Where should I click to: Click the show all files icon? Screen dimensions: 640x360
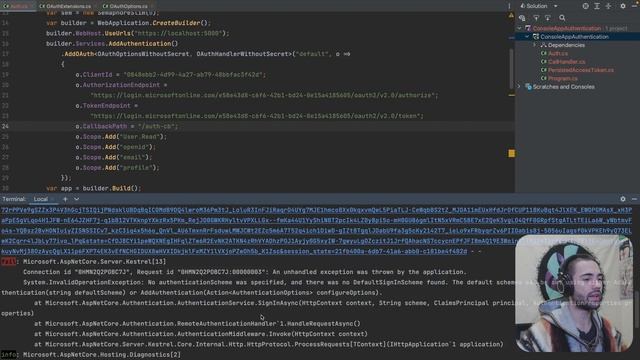tap(522, 18)
